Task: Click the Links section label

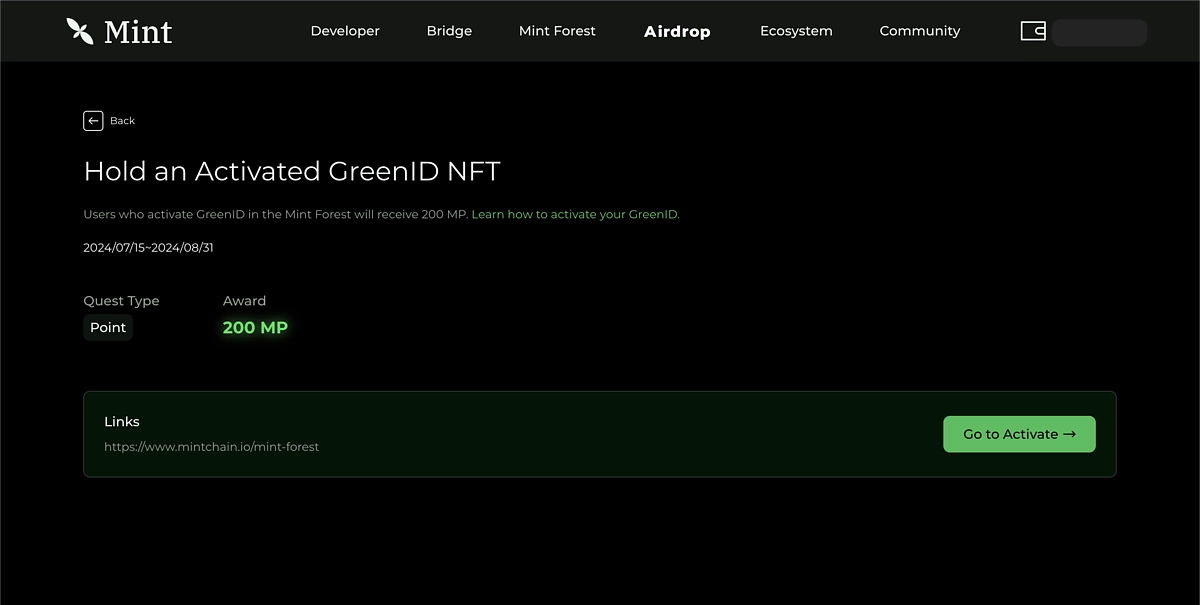Action: coord(122,422)
